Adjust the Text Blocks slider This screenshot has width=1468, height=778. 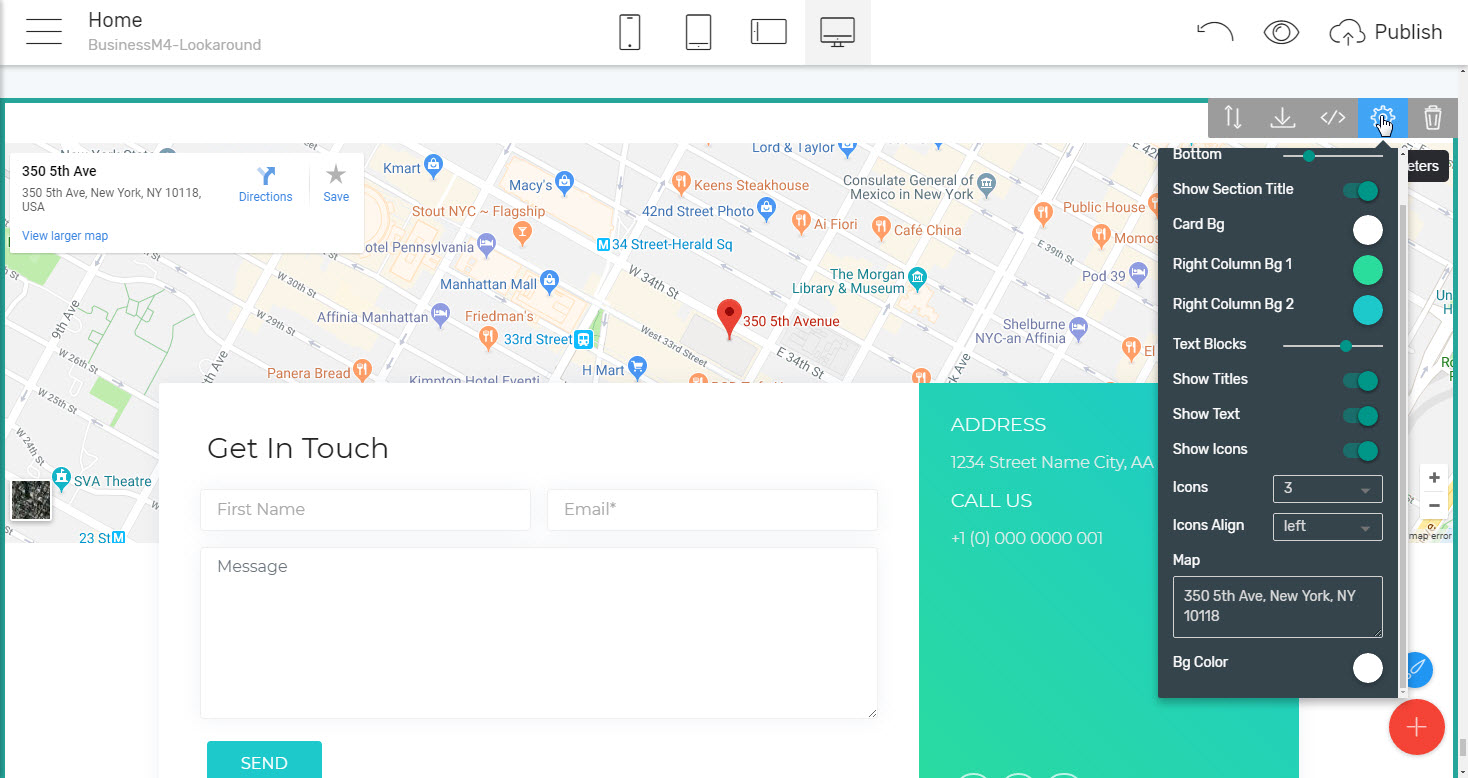[1332, 346]
